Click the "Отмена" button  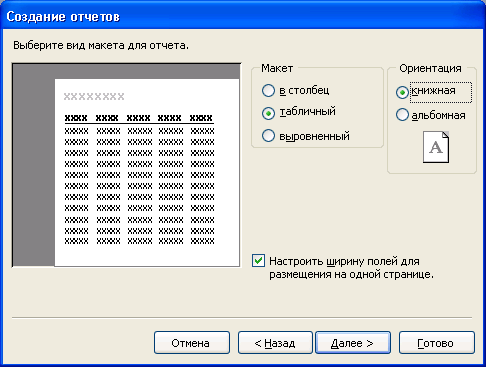tap(192, 343)
